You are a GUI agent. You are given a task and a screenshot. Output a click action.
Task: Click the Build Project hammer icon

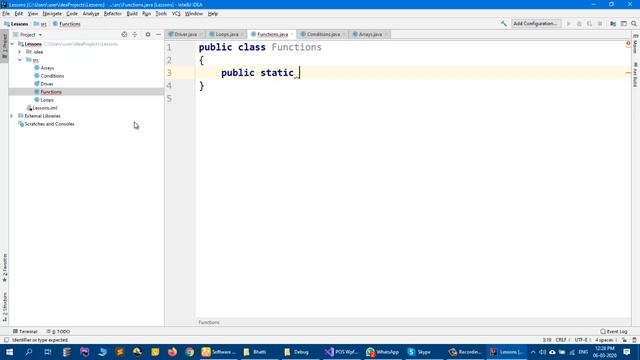pos(504,24)
